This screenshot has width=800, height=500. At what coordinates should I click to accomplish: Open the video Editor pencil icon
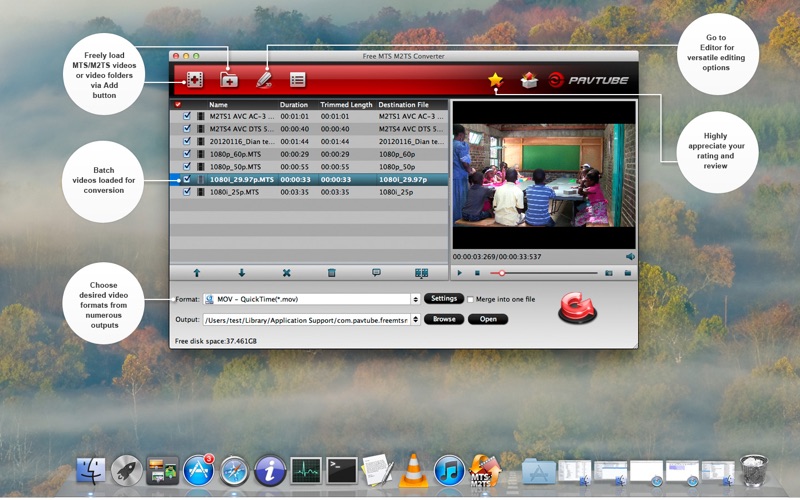coord(264,80)
